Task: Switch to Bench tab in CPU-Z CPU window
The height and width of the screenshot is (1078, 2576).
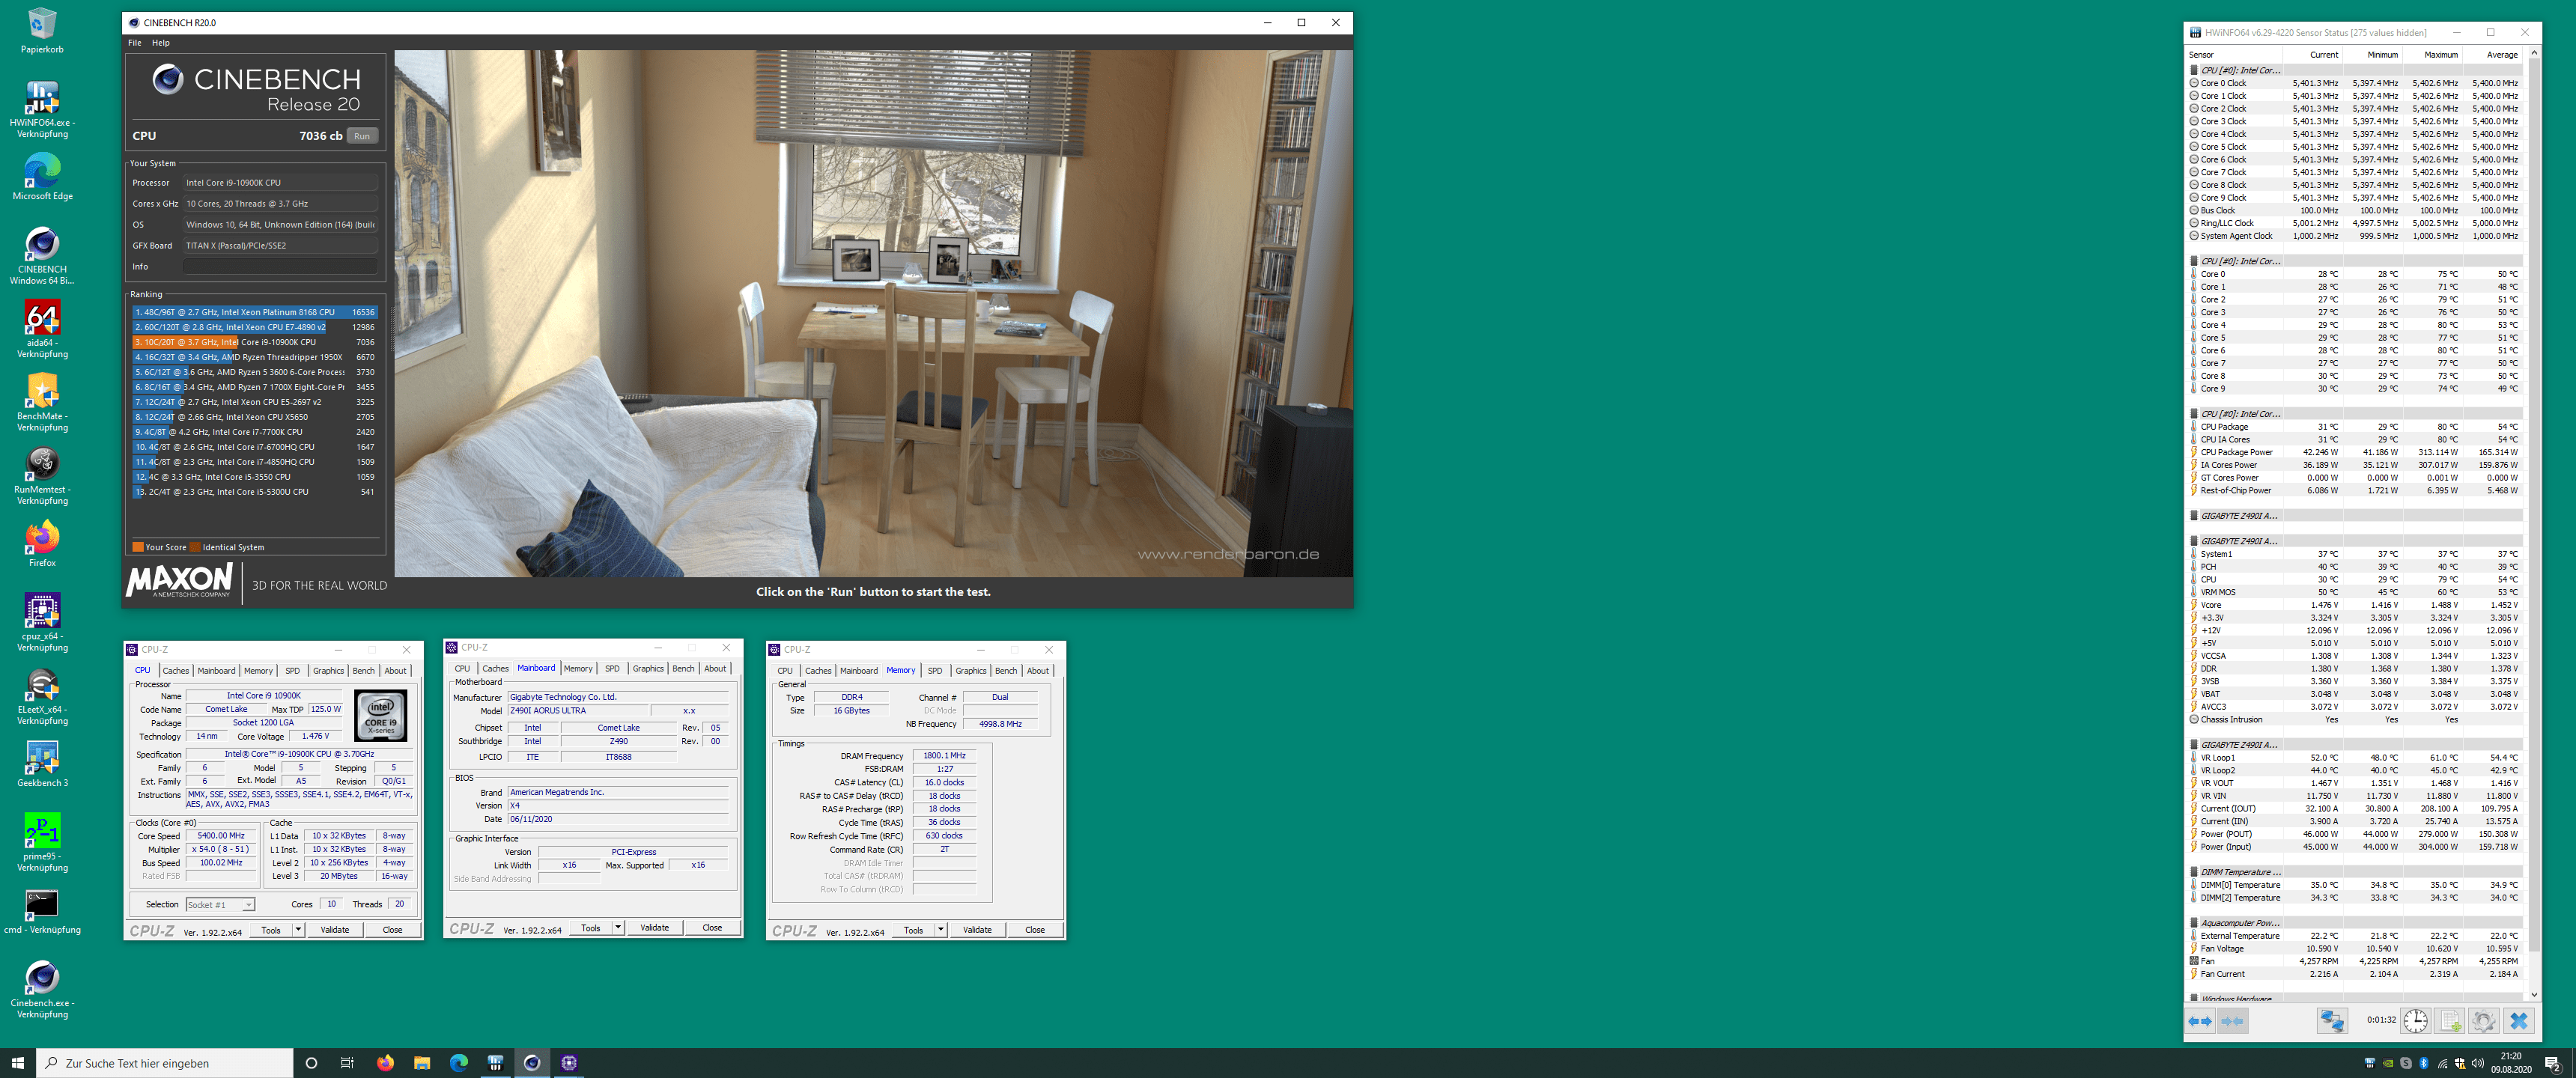Action: (x=364, y=671)
